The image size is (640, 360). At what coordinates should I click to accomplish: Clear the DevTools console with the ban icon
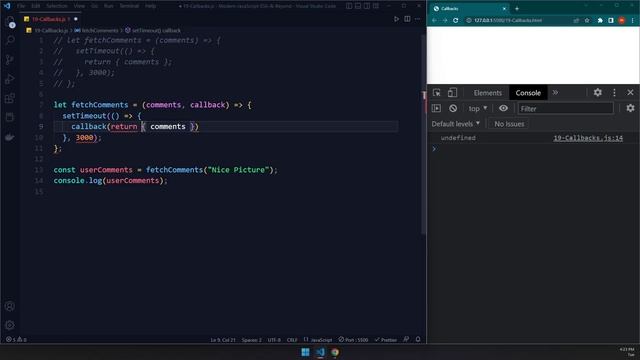click(x=453, y=109)
